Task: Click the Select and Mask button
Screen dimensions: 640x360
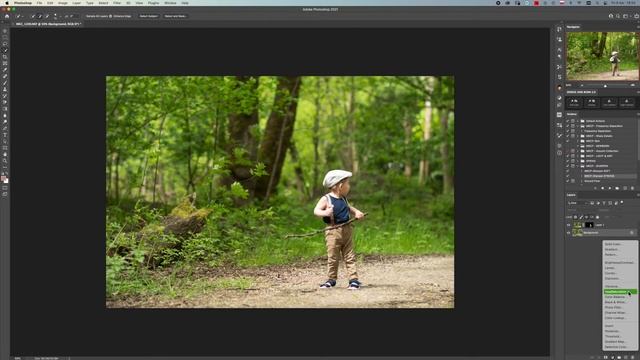Action: pyautogui.click(x=175, y=16)
